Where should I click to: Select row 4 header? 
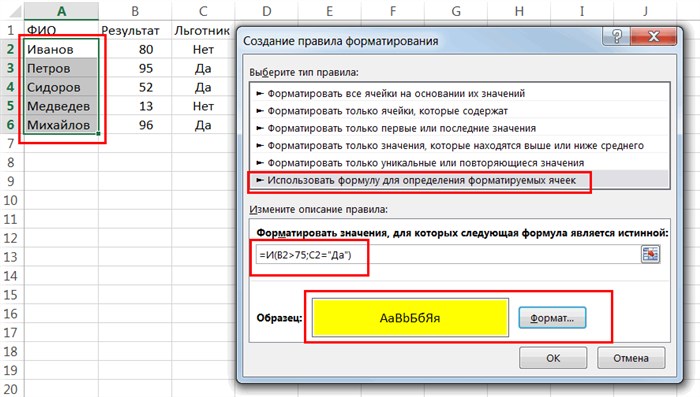(11, 87)
